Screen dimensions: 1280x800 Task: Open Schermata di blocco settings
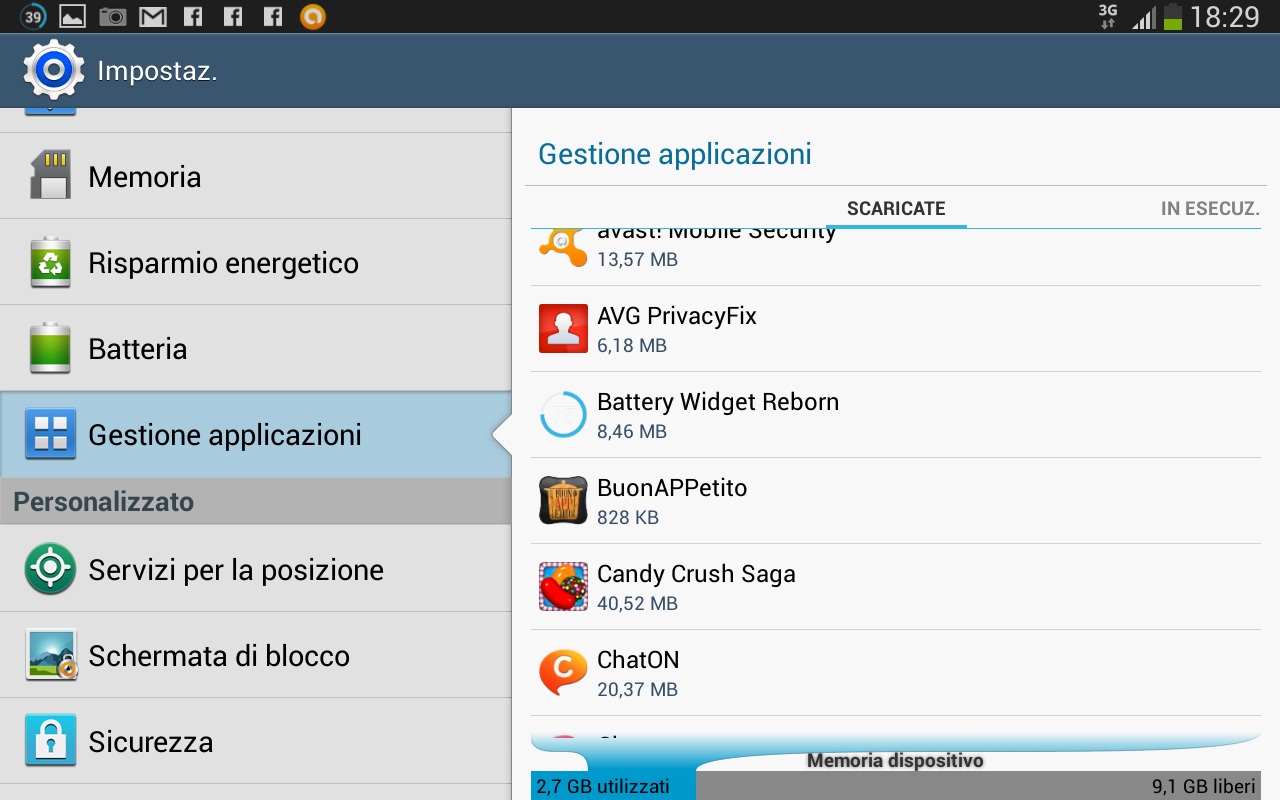255,655
